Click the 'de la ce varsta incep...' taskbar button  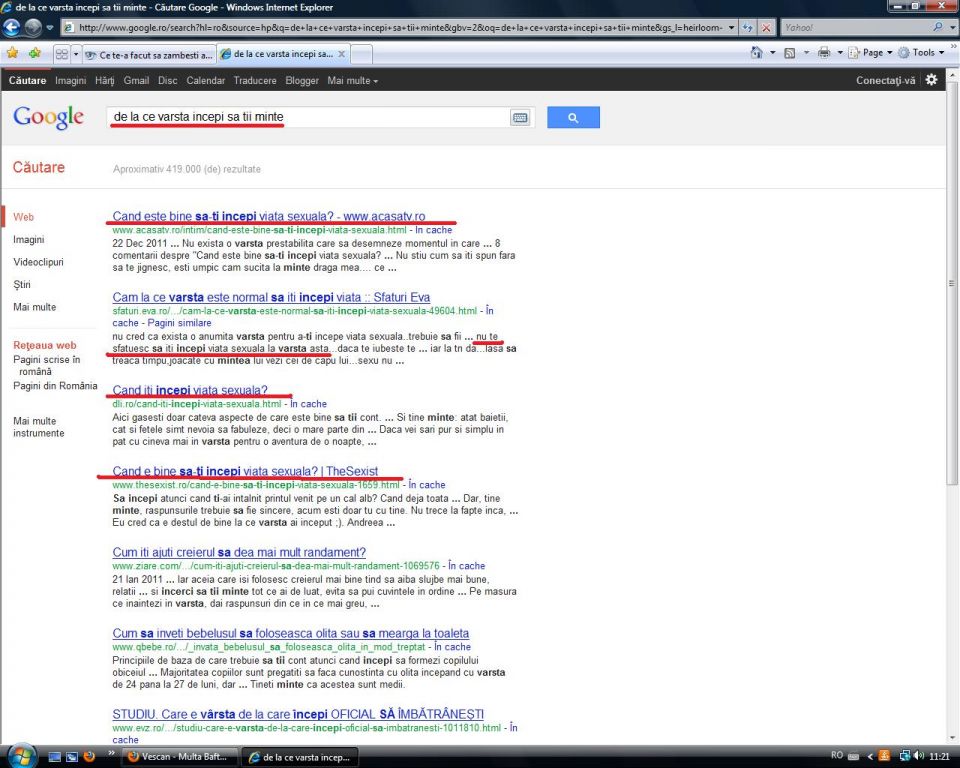[x=301, y=757]
